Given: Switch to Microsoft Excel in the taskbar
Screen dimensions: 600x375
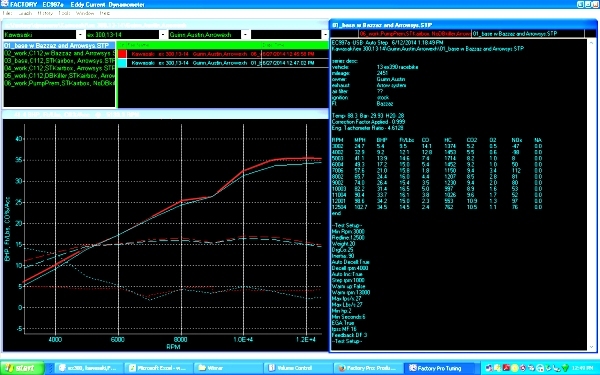Looking at the screenshot, I should click(x=158, y=368).
